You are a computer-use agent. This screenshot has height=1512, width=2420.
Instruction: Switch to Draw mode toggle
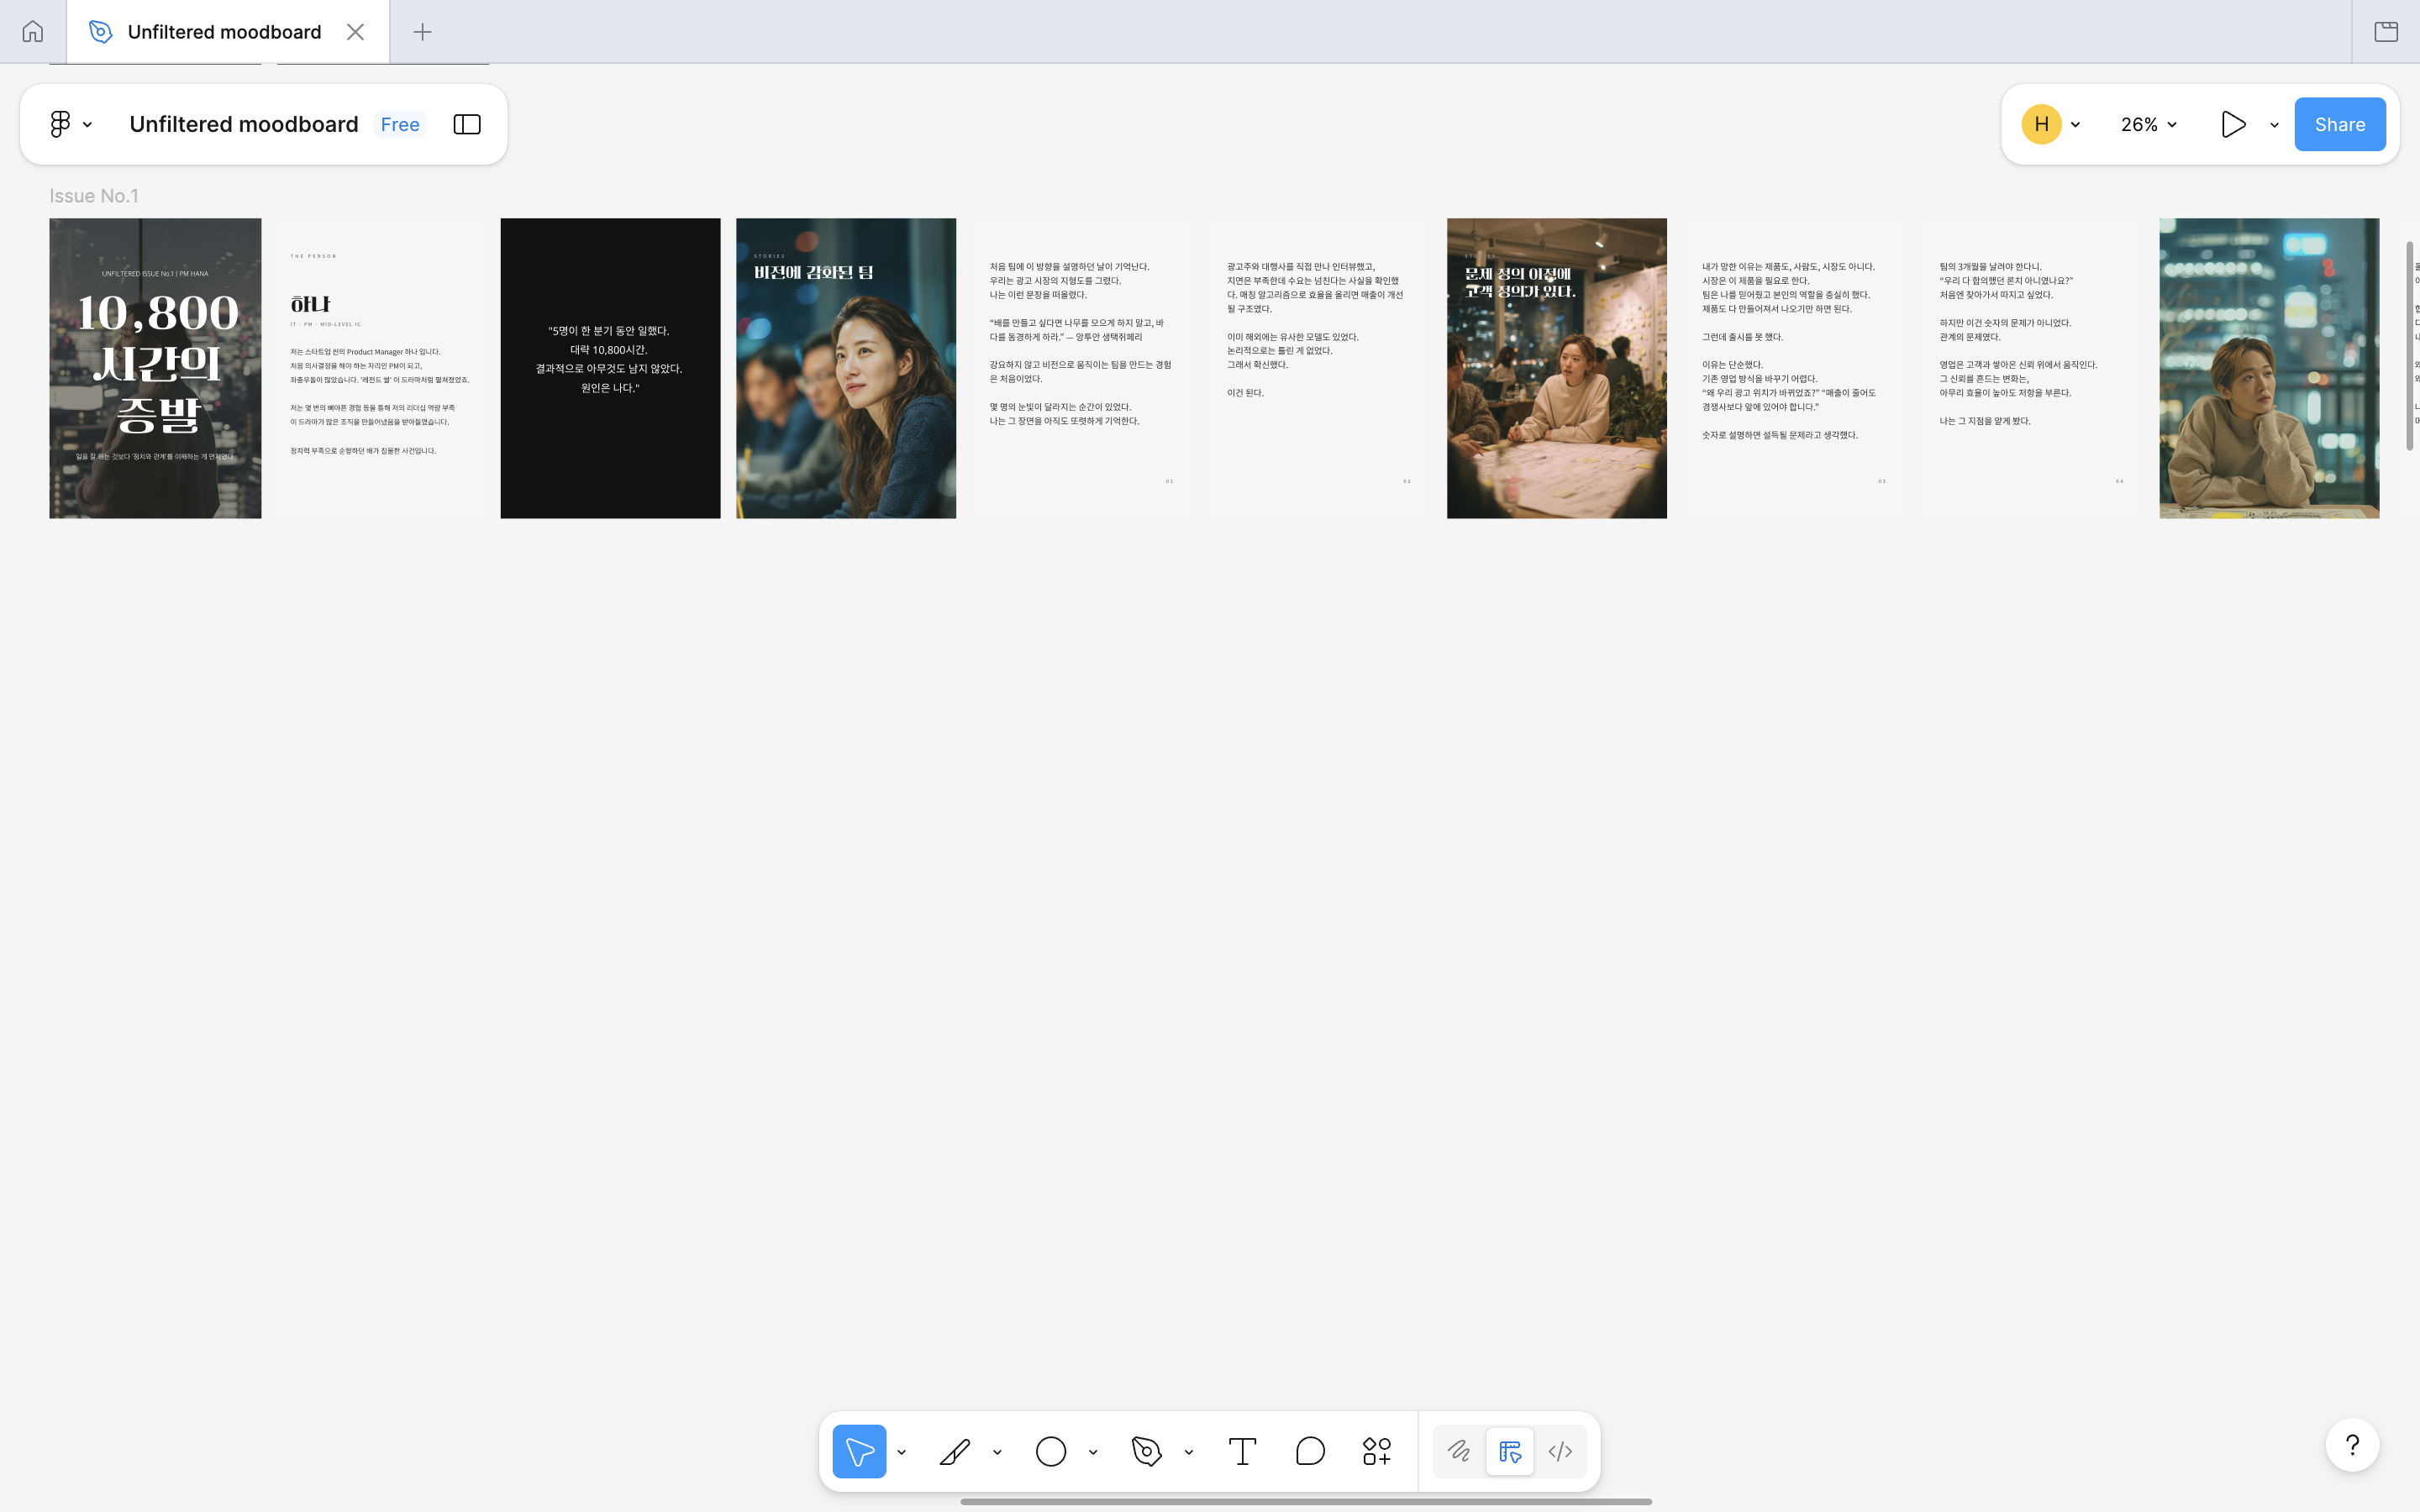pos(1459,1451)
